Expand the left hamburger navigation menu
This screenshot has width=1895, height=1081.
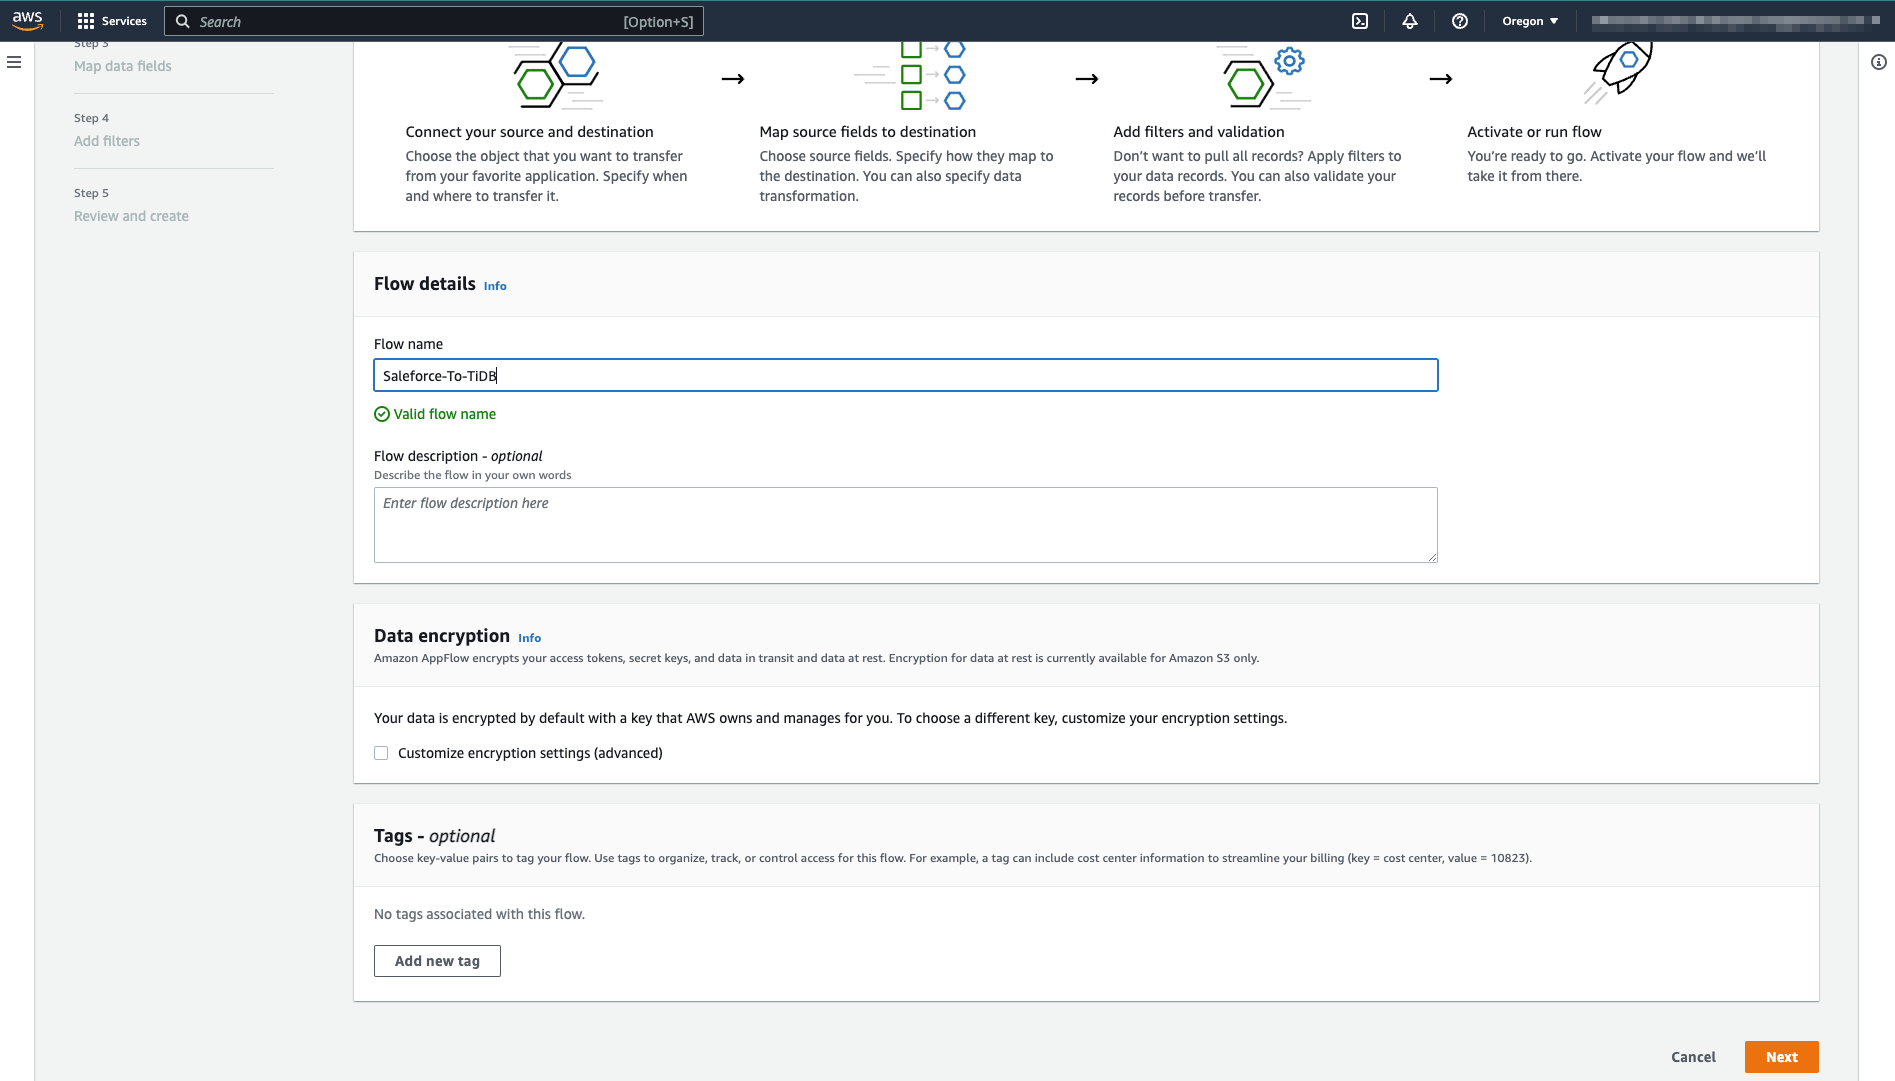[x=14, y=62]
